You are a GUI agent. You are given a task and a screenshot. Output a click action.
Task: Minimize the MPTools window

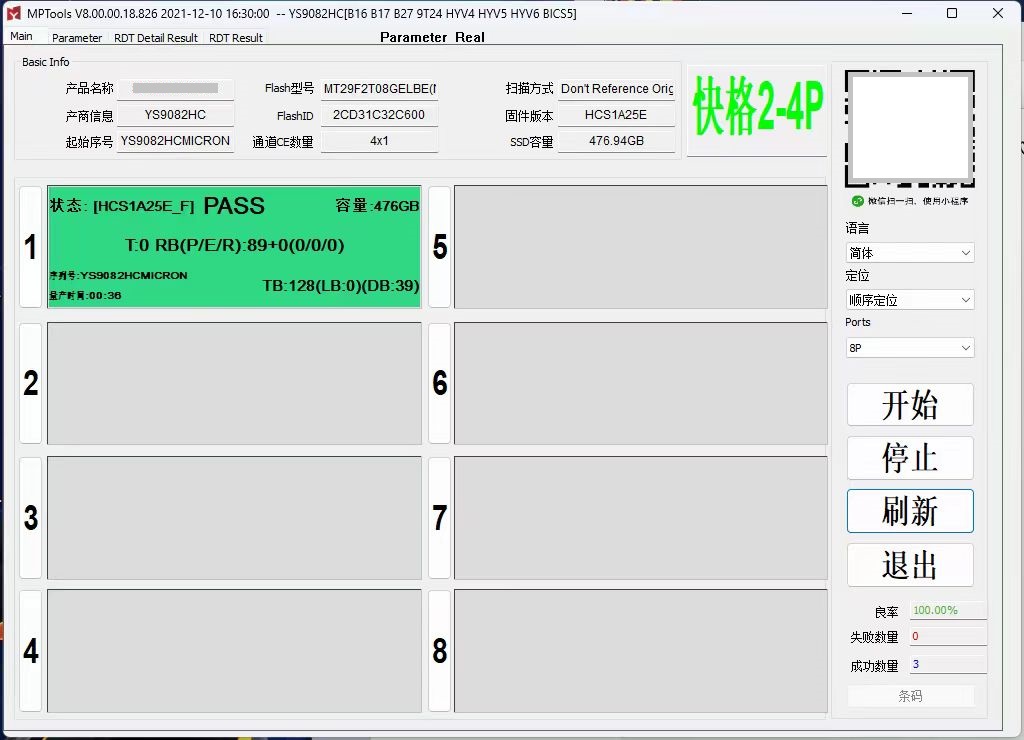coord(907,13)
